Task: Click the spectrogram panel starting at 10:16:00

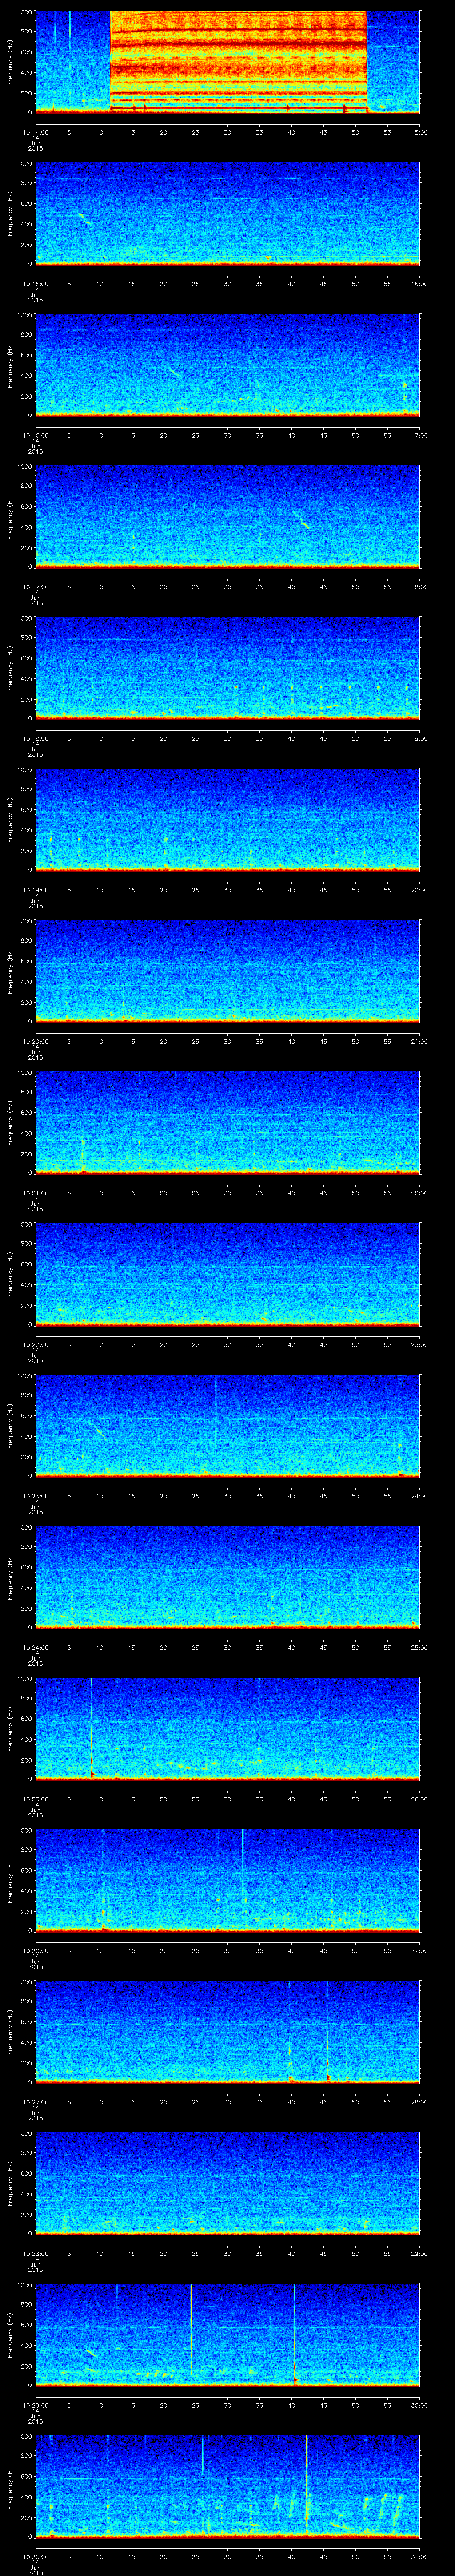Action: (x=227, y=364)
